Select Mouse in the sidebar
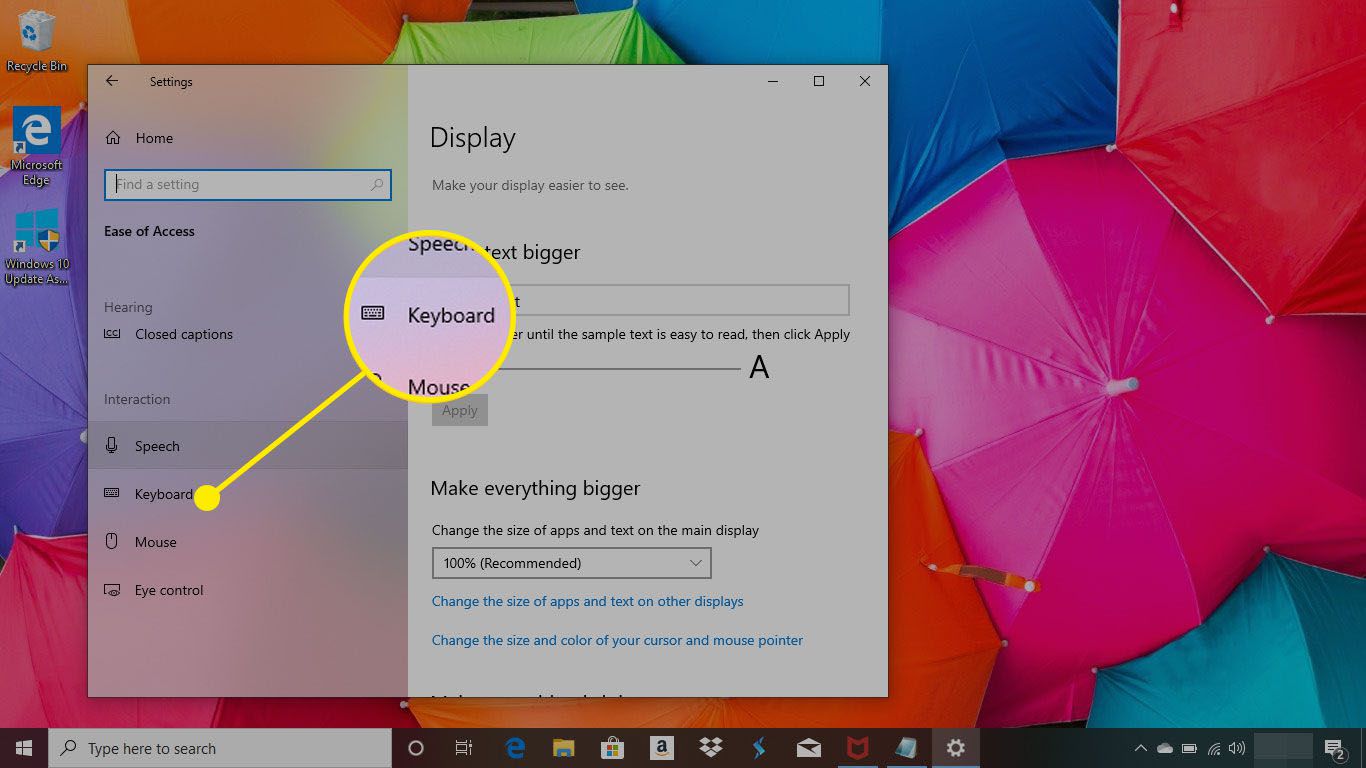This screenshot has height=768, width=1366. click(x=247, y=542)
